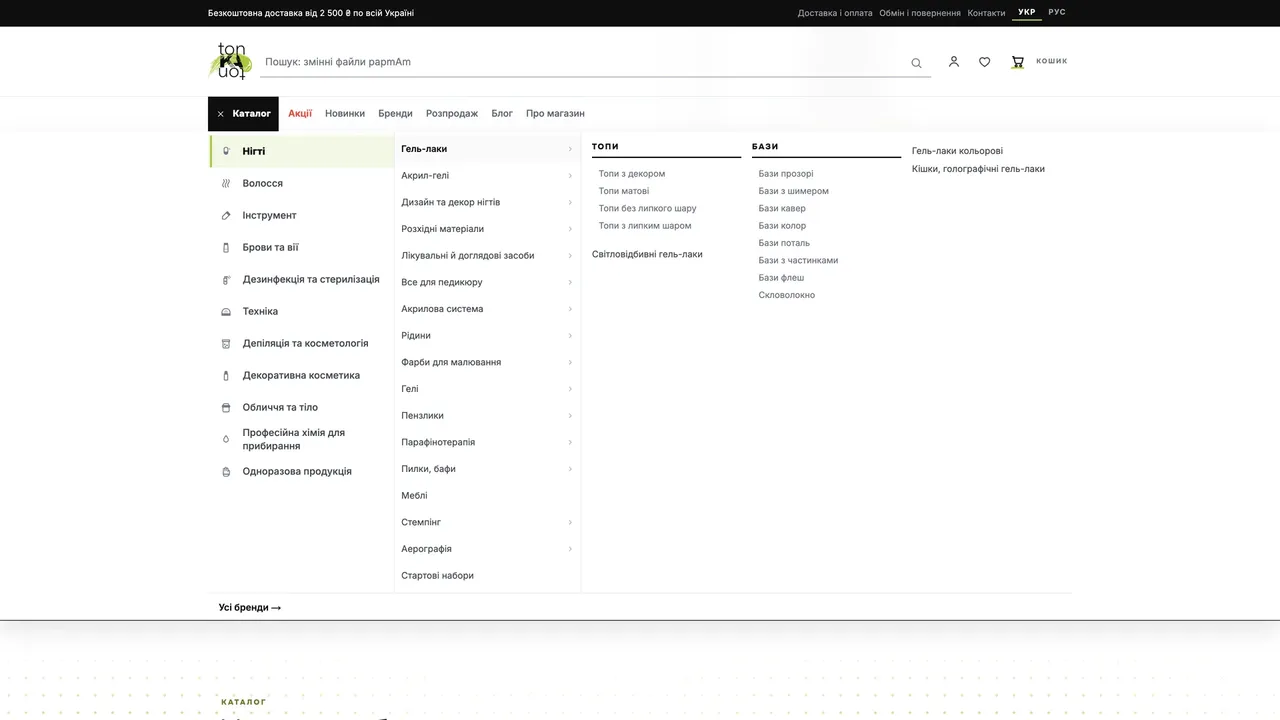The height and width of the screenshot is (720, 1280).
Task: Open the Бази з шимером subcategory
Action: pos(794,191)
